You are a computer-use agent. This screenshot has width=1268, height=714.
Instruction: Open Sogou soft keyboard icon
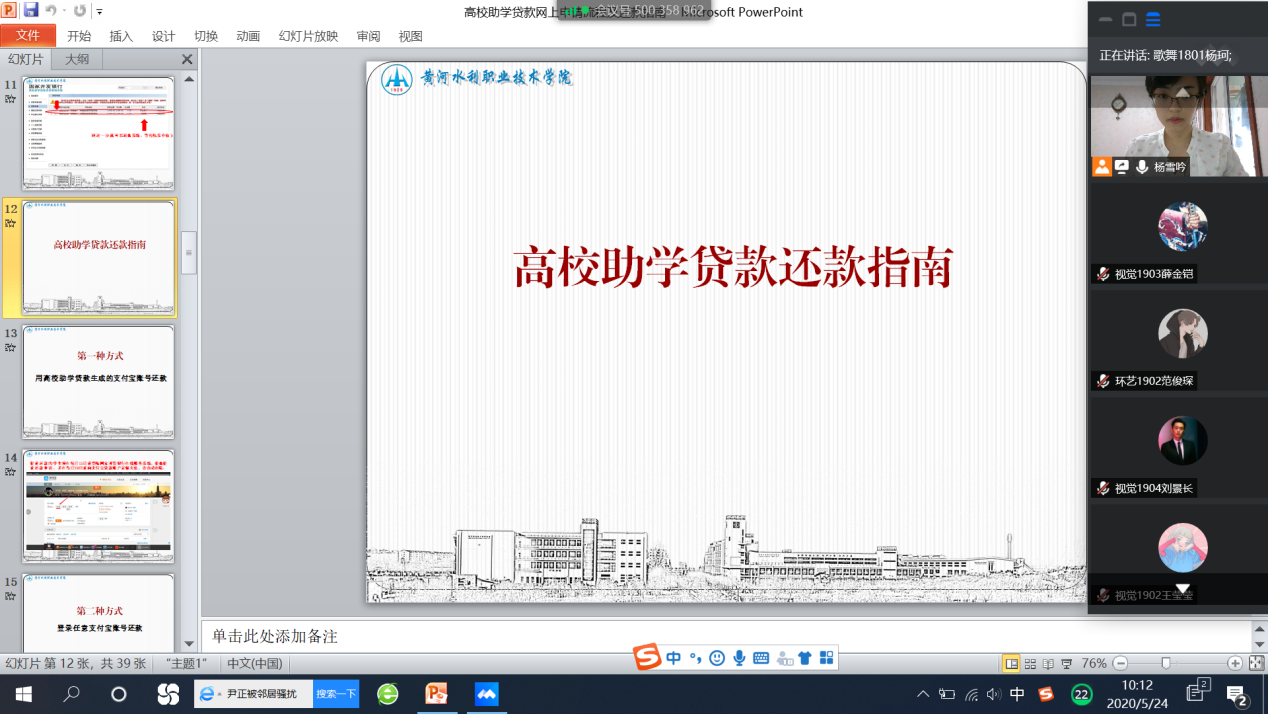pyautogui.click(x=761, y=658)
